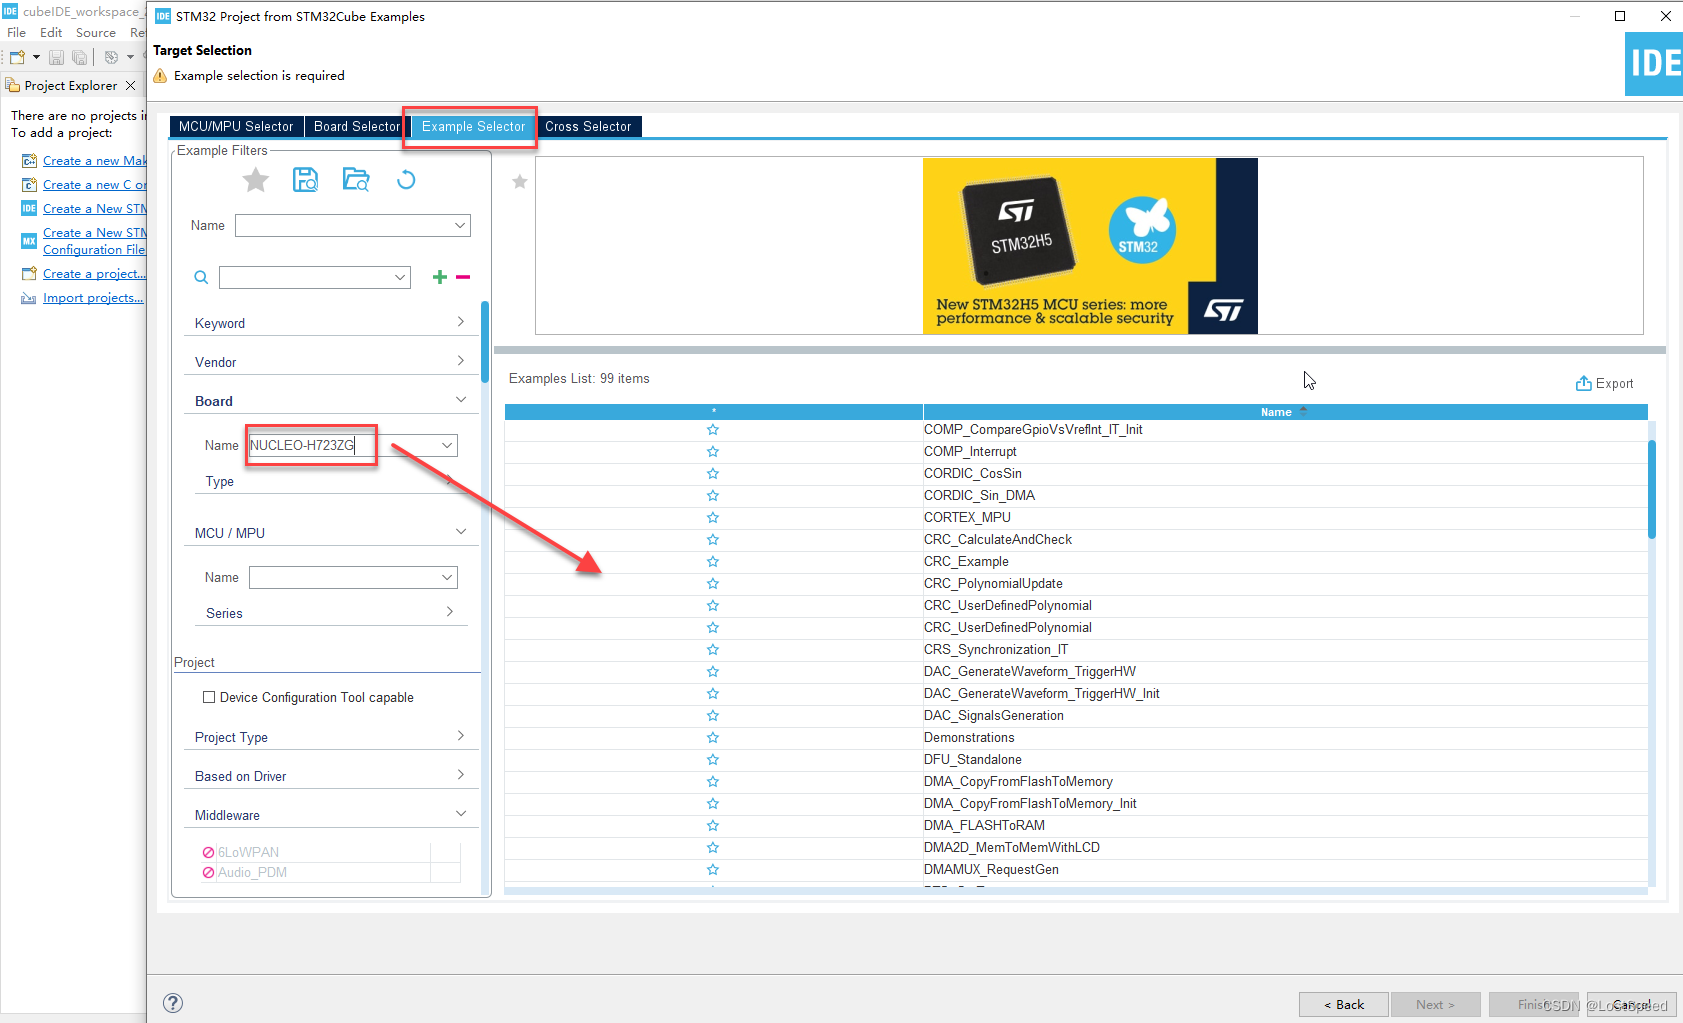Image resolution: width=1683 pixels, height=1023 pixels.
Task: Star the CORDIC_Sin_DMA example
Action: pyautogui.click(x=713, y=495)
